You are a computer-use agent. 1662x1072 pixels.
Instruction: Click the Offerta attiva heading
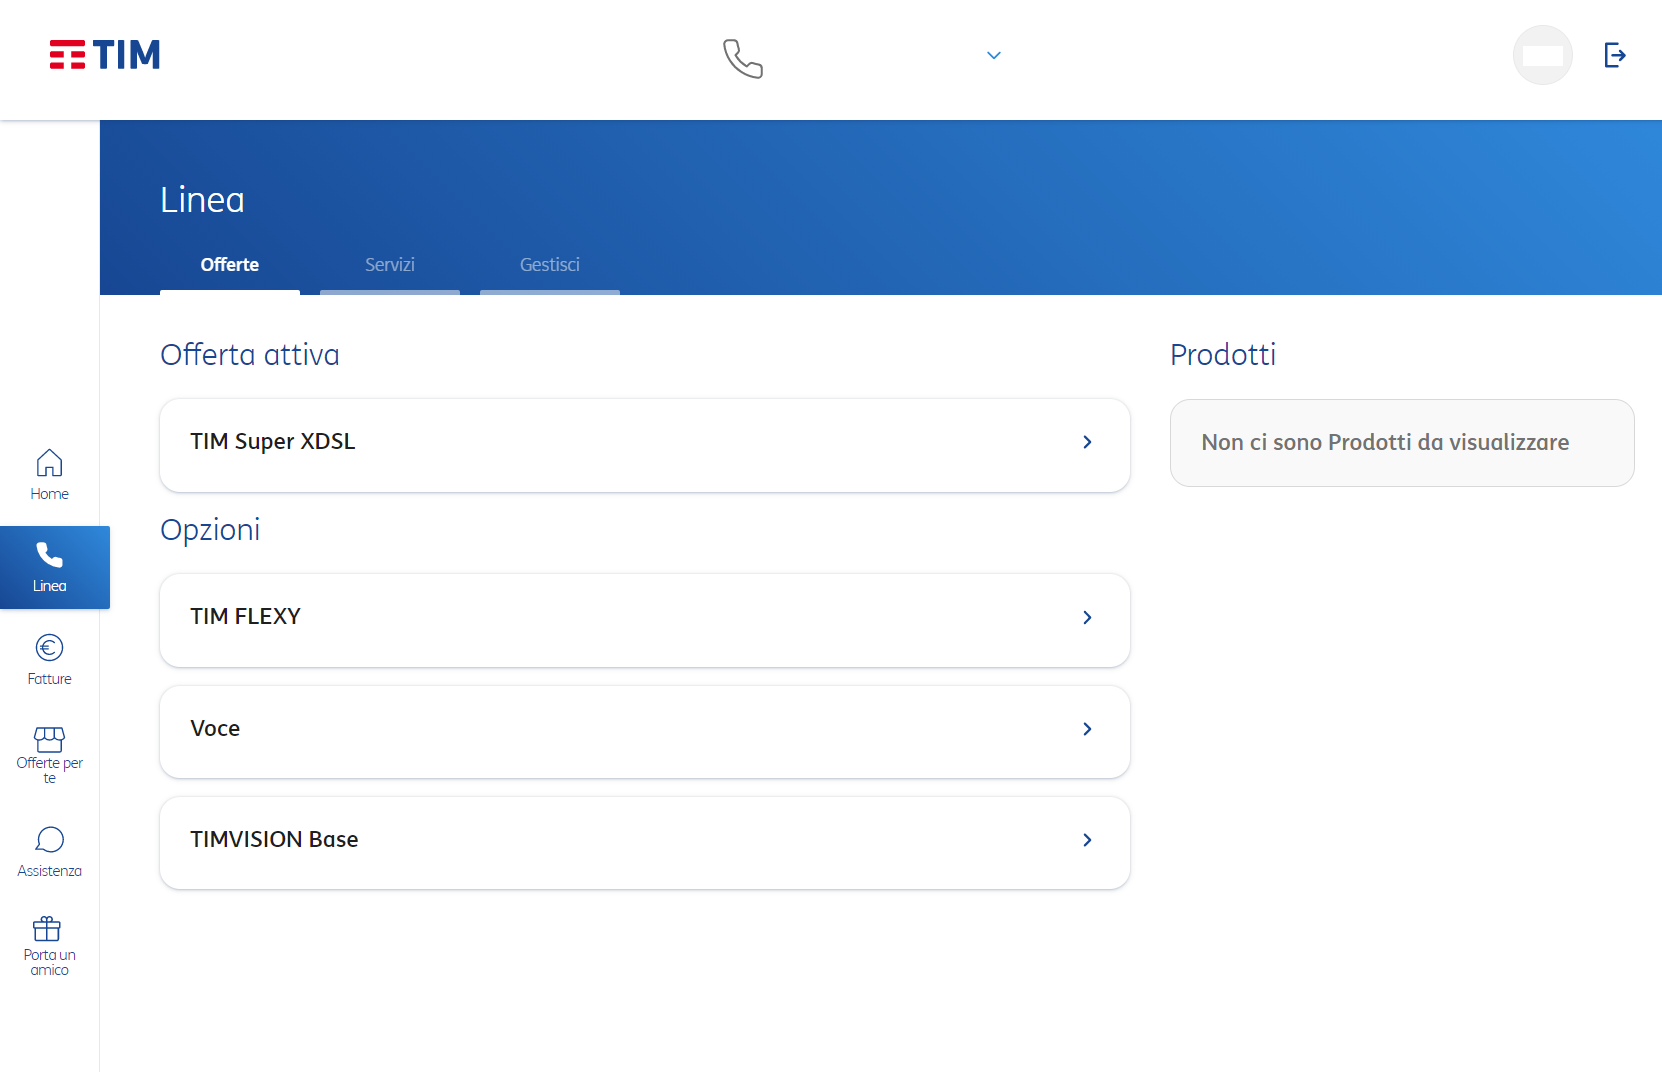pos(250,355)
